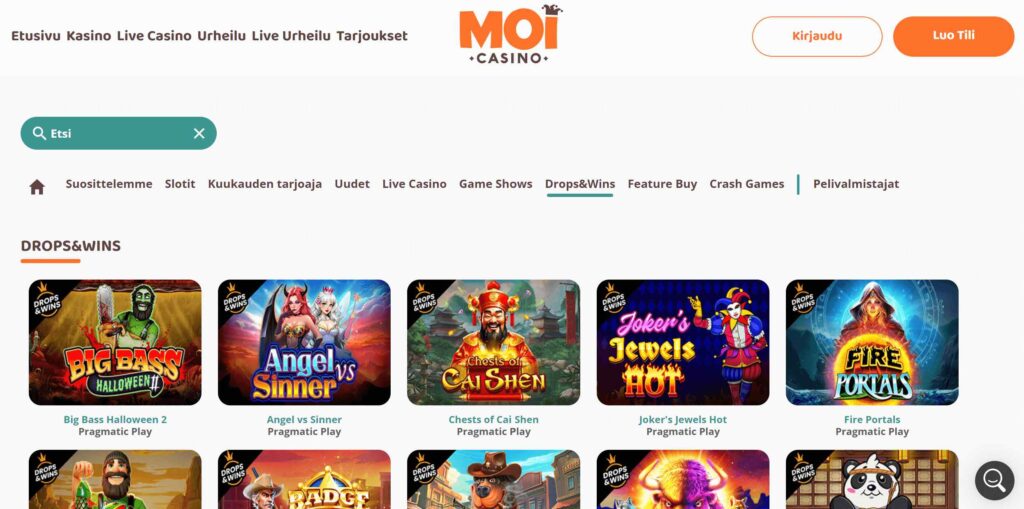Clear the search field with X icon
This screenshot has width=1024, height=509.
pos(199,133)
